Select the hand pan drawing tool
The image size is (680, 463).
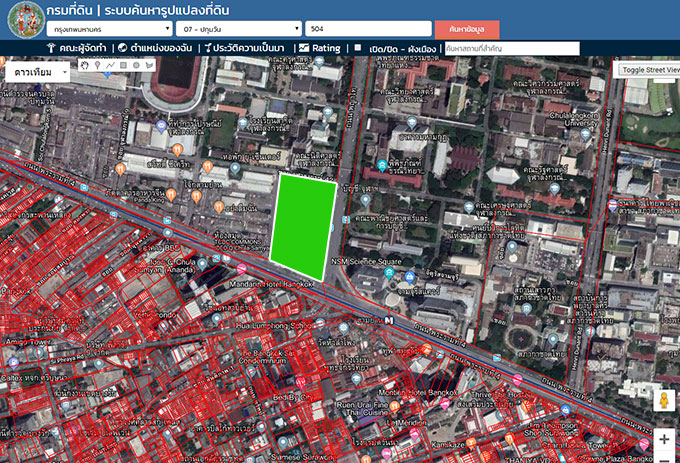pos(85,66)
